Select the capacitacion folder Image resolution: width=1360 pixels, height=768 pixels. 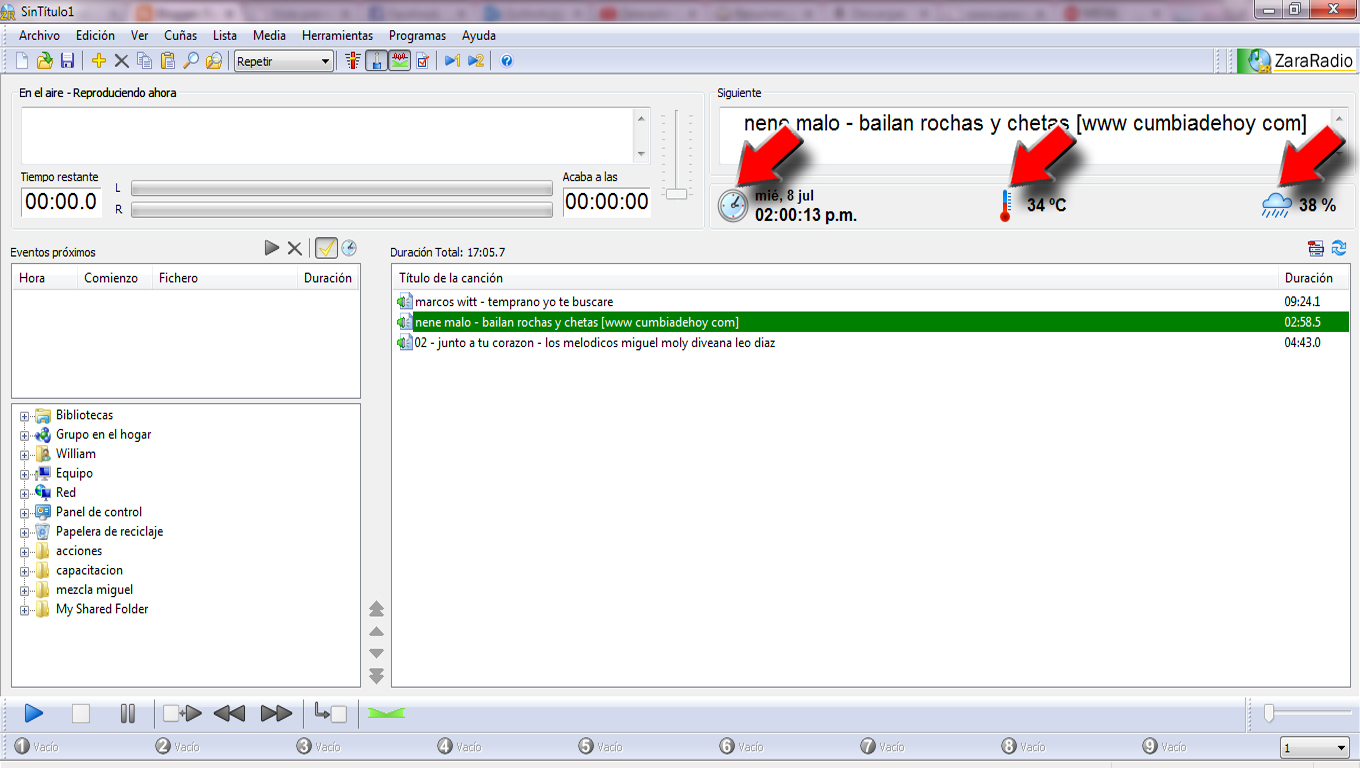[x=89, y=570]
